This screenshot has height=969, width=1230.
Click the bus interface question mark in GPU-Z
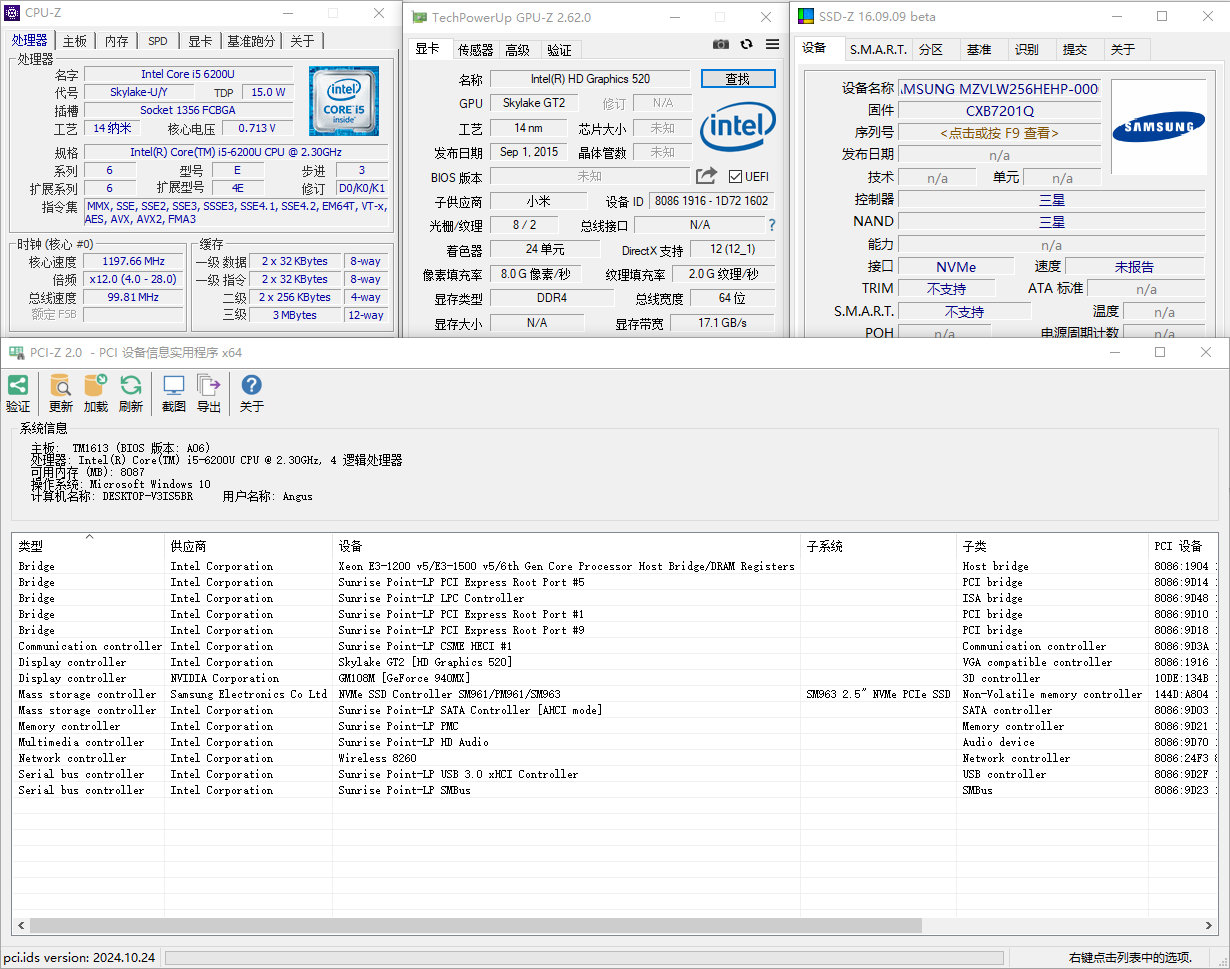tap(772, 225)
